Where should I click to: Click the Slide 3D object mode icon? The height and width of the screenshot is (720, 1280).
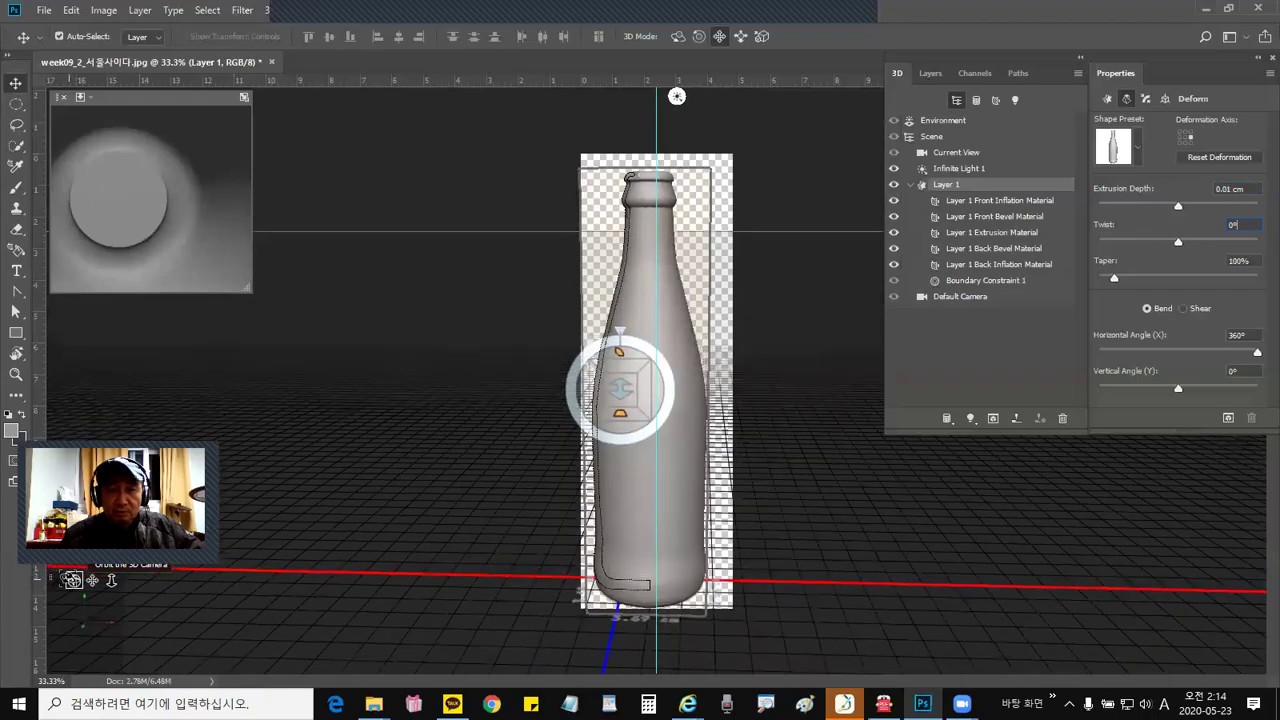pos(740,37)
